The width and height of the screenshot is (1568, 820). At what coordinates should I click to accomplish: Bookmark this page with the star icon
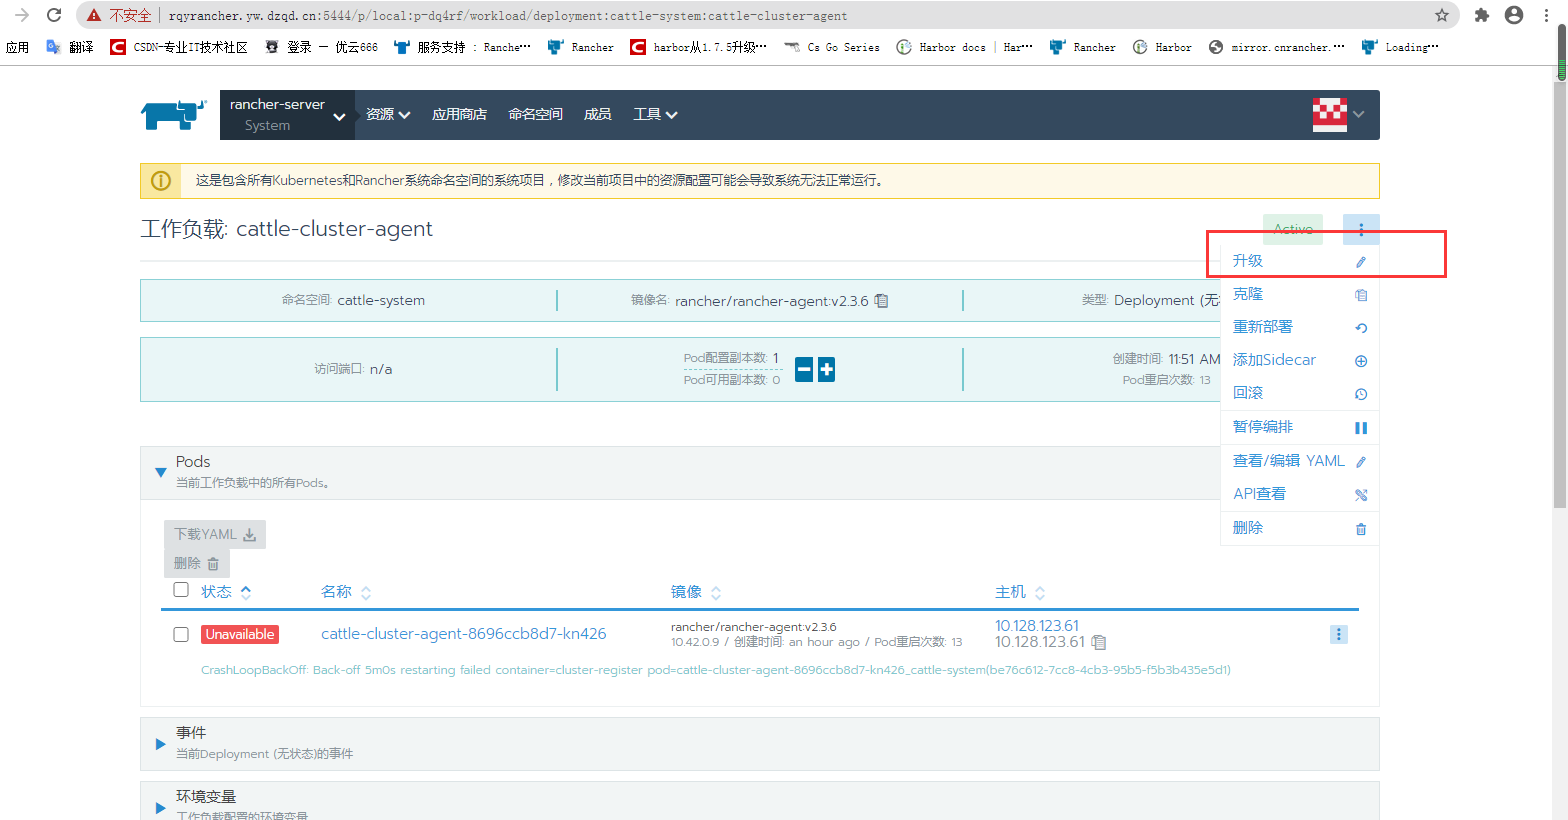tap(1442, 15)
